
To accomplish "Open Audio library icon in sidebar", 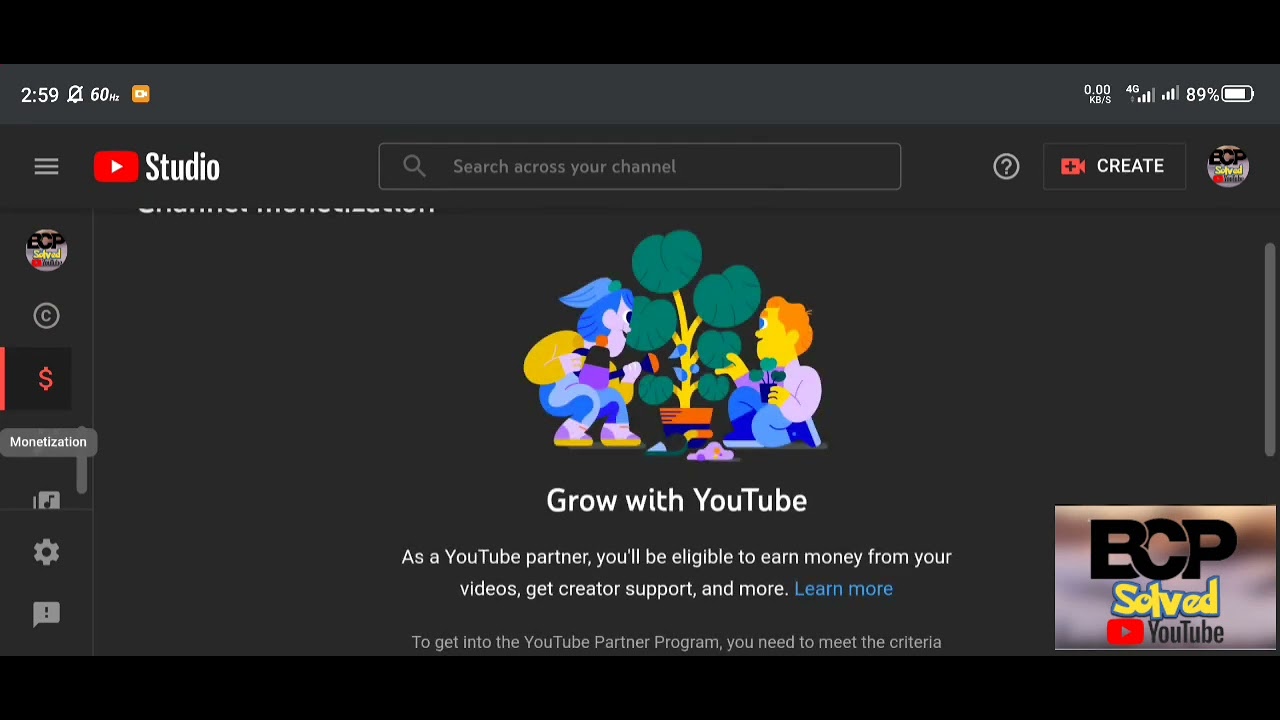I will (46, 501).
